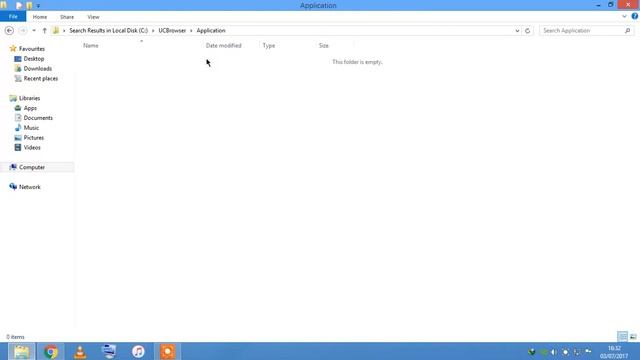Viewport: 640px width, 360px height.
Task: Click quick access Properties icon in title bar
Action: coord(19,6)
